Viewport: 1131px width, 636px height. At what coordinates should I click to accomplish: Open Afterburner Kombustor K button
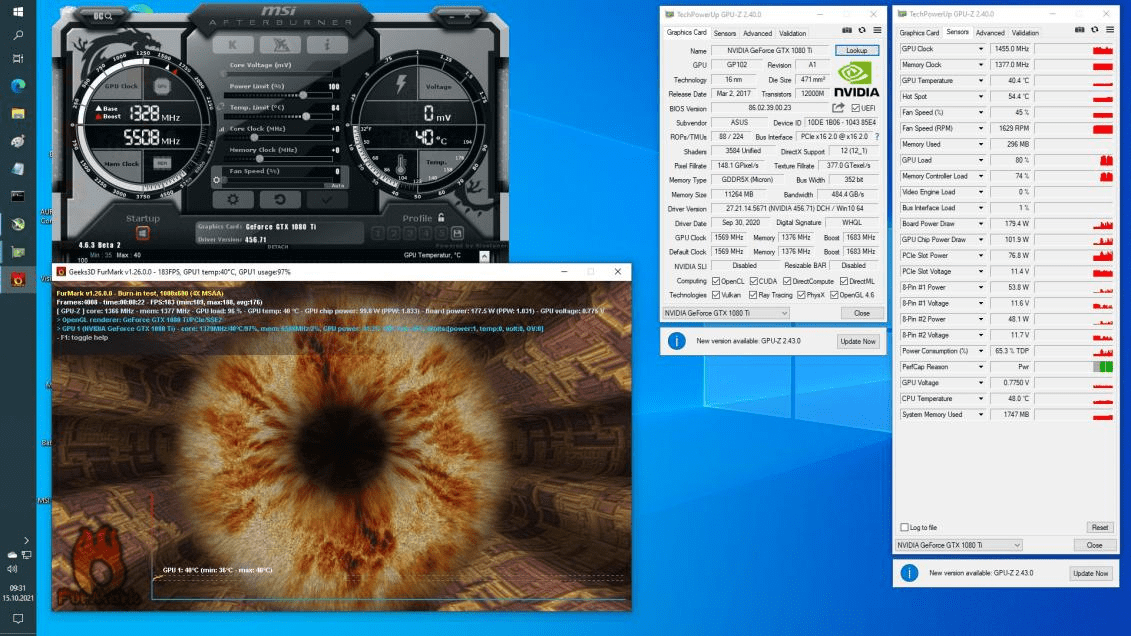tap(232, 45)
